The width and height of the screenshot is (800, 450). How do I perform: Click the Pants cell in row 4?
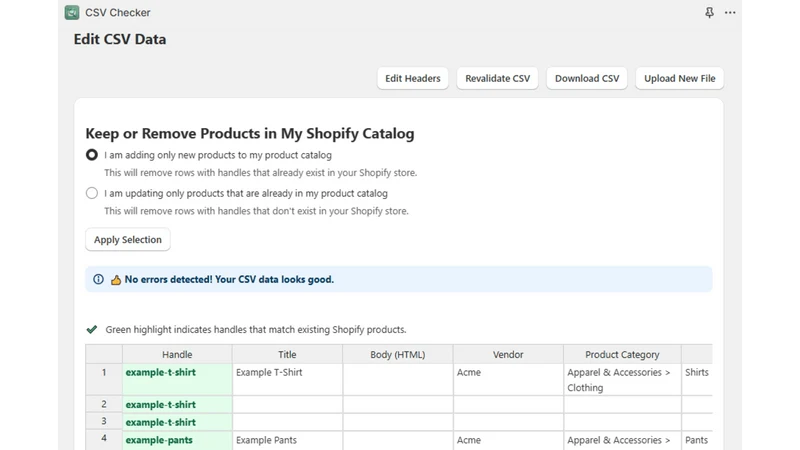(x=697, y=440)
